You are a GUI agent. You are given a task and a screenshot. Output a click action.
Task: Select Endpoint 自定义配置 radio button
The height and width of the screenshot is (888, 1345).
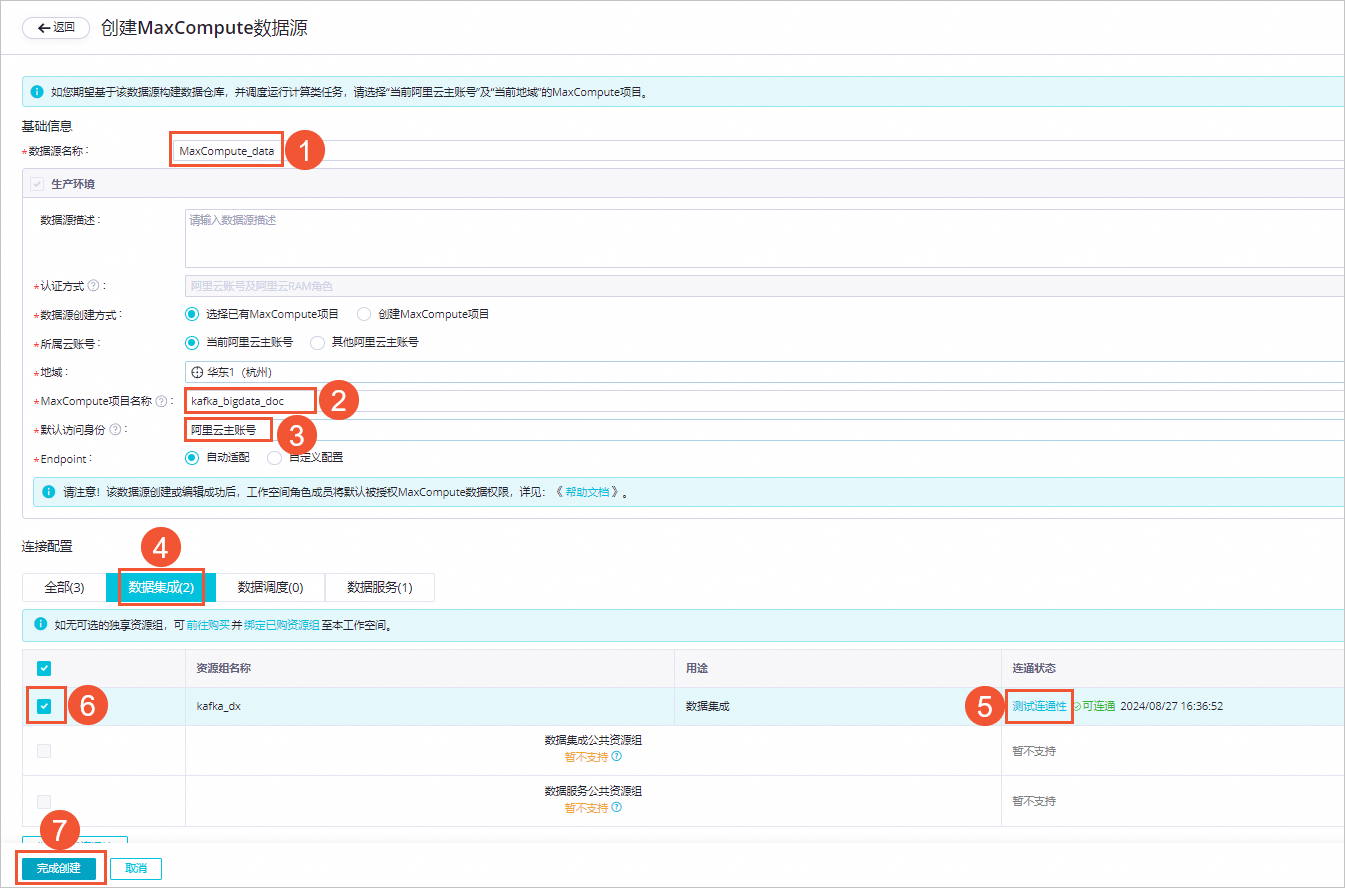tap(274, 458)
